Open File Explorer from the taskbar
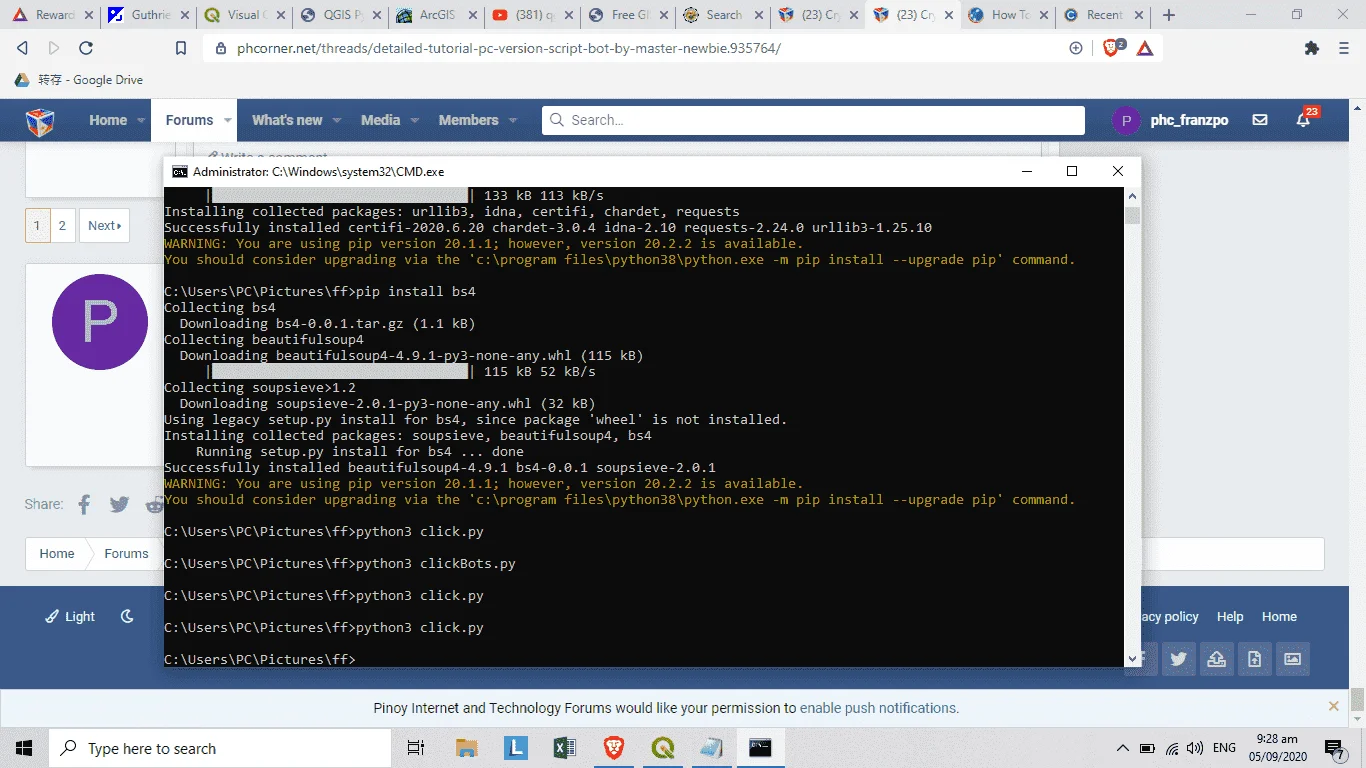 pos(467,748)
